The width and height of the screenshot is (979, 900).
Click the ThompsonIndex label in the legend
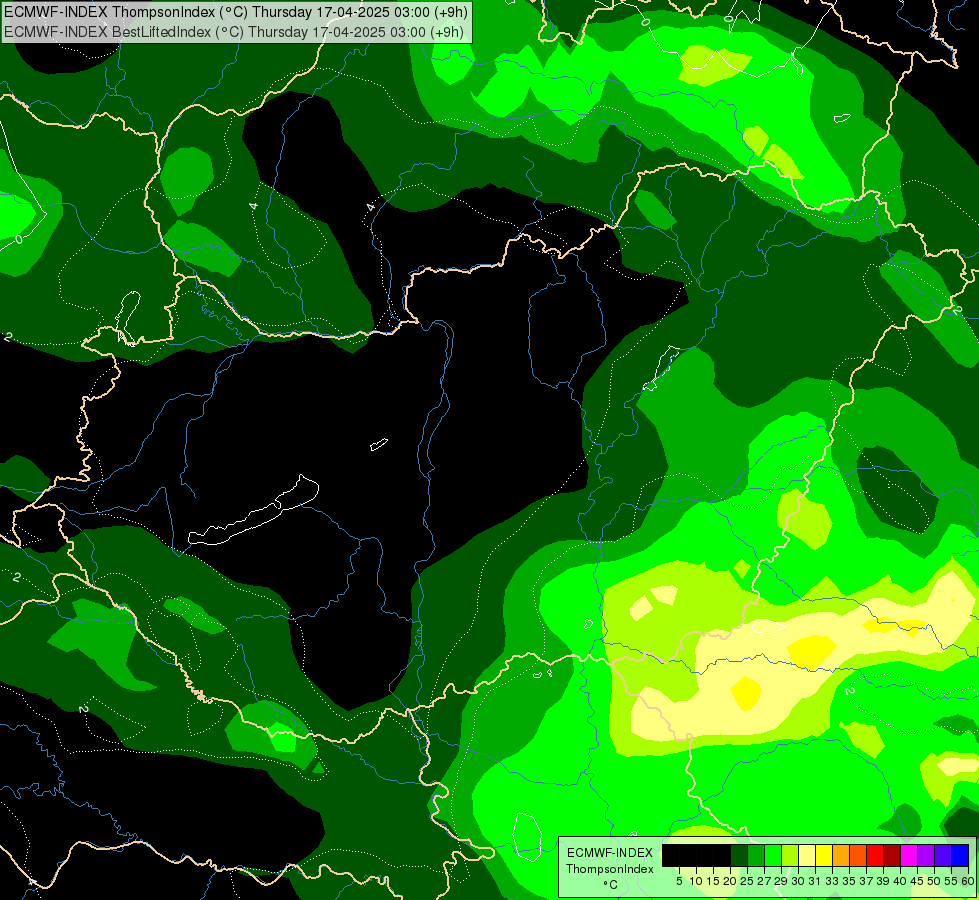[610, 869]
